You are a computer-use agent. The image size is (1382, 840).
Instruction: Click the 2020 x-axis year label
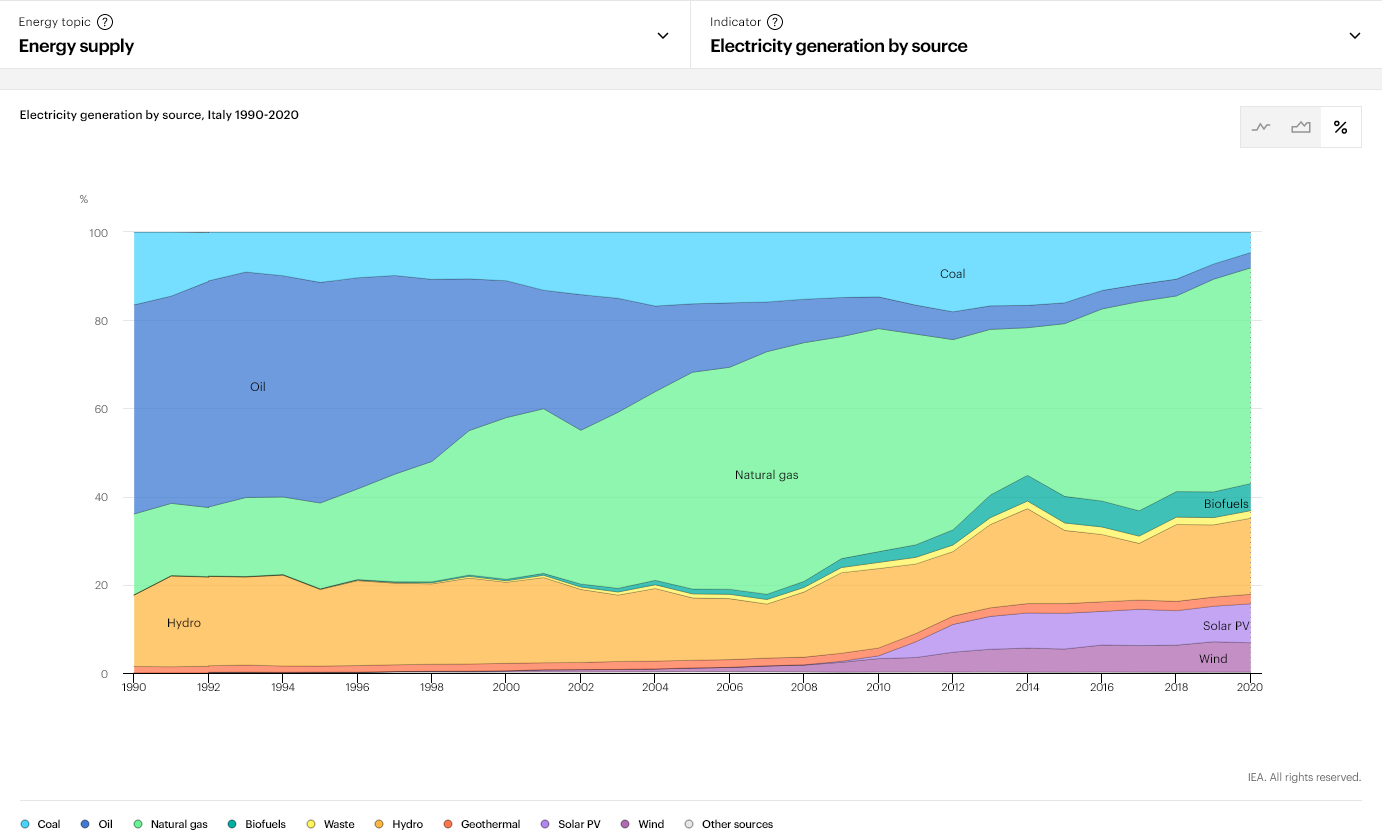click(x=1250, y=688)
